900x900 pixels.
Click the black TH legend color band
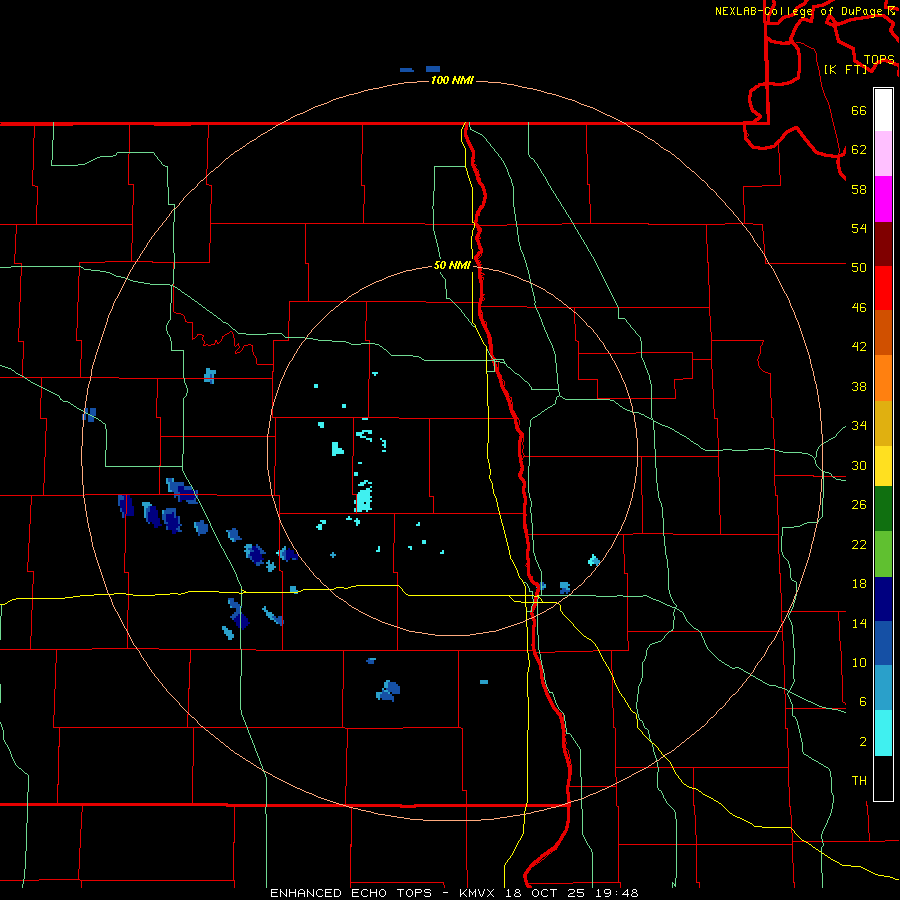(x=883, y=778)
